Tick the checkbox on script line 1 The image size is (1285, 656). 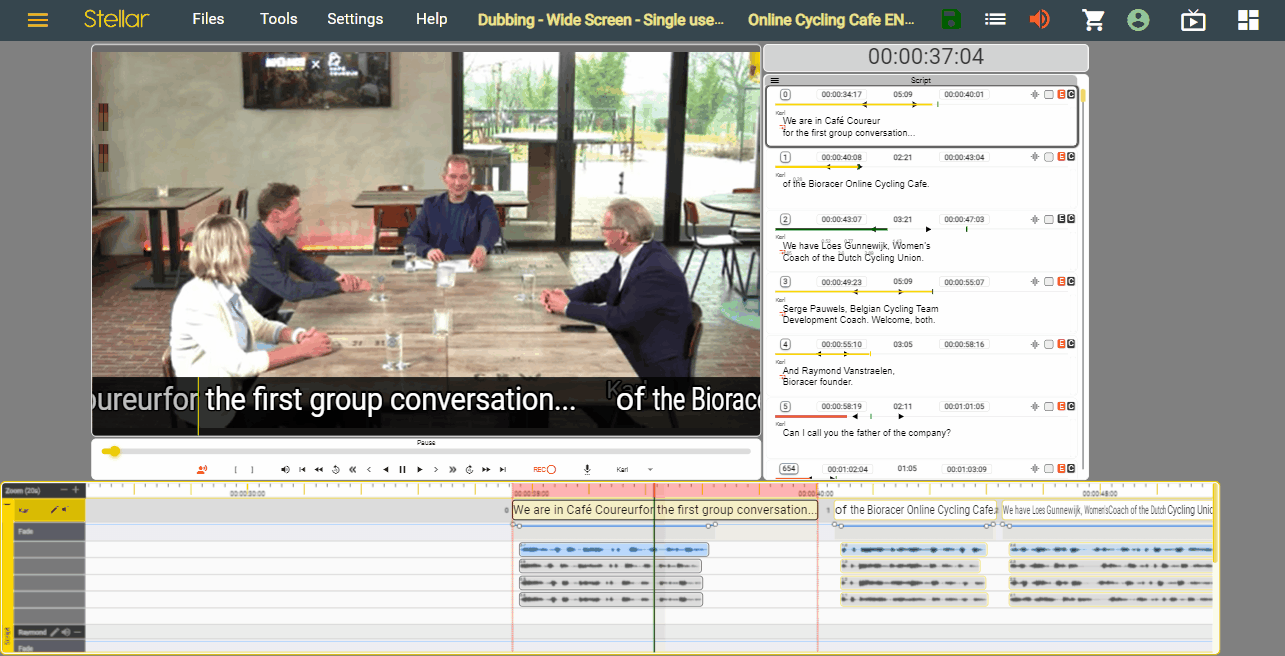pos(1048,157)
